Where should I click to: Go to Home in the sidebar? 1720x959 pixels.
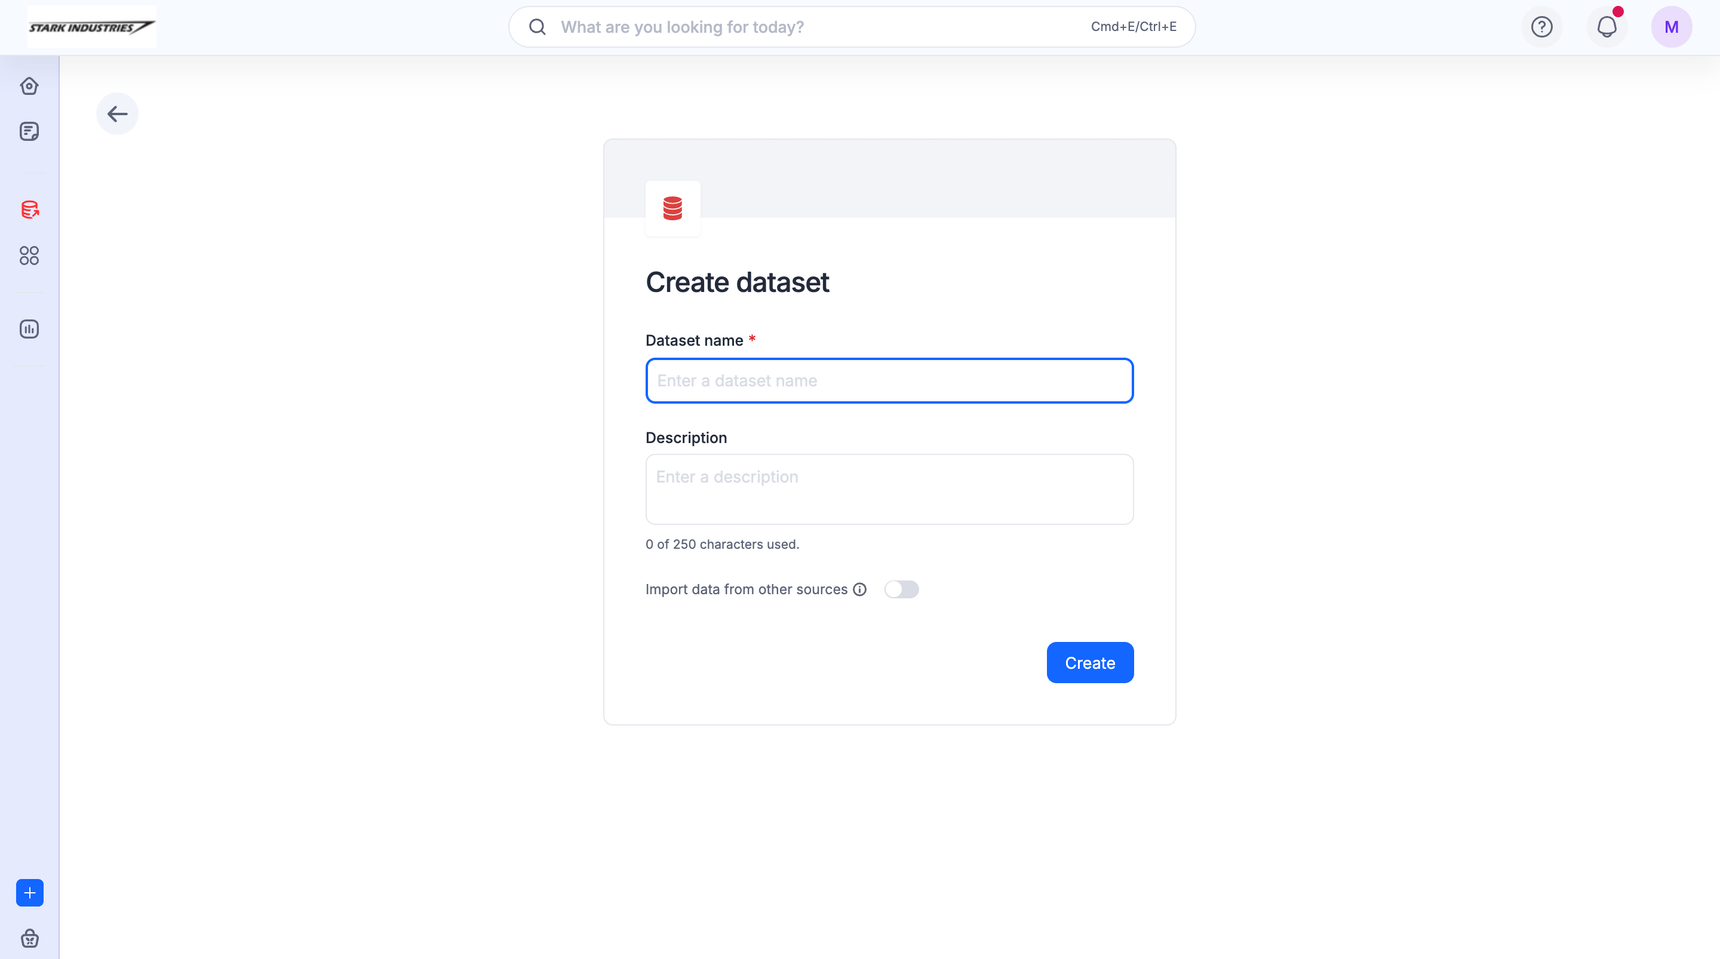click(29, 86)
